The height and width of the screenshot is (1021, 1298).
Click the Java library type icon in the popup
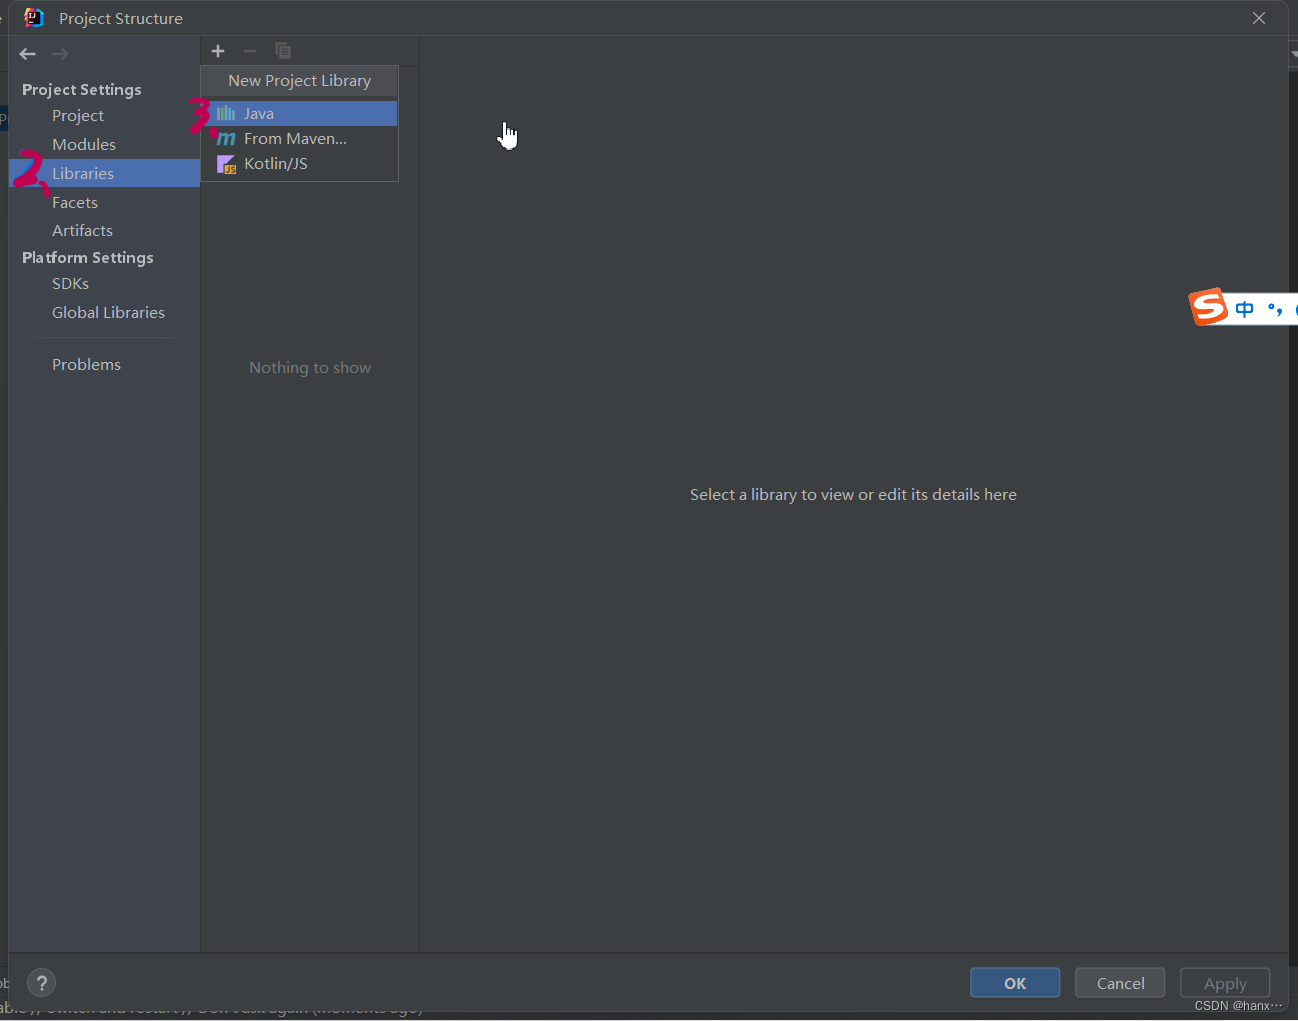click(225, 113)
